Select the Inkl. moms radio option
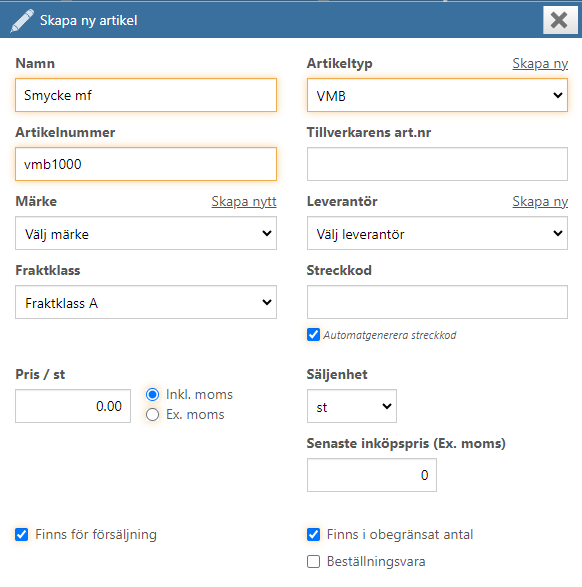The width and height of the screenshot is (582, 587). (x=152, y=394)
